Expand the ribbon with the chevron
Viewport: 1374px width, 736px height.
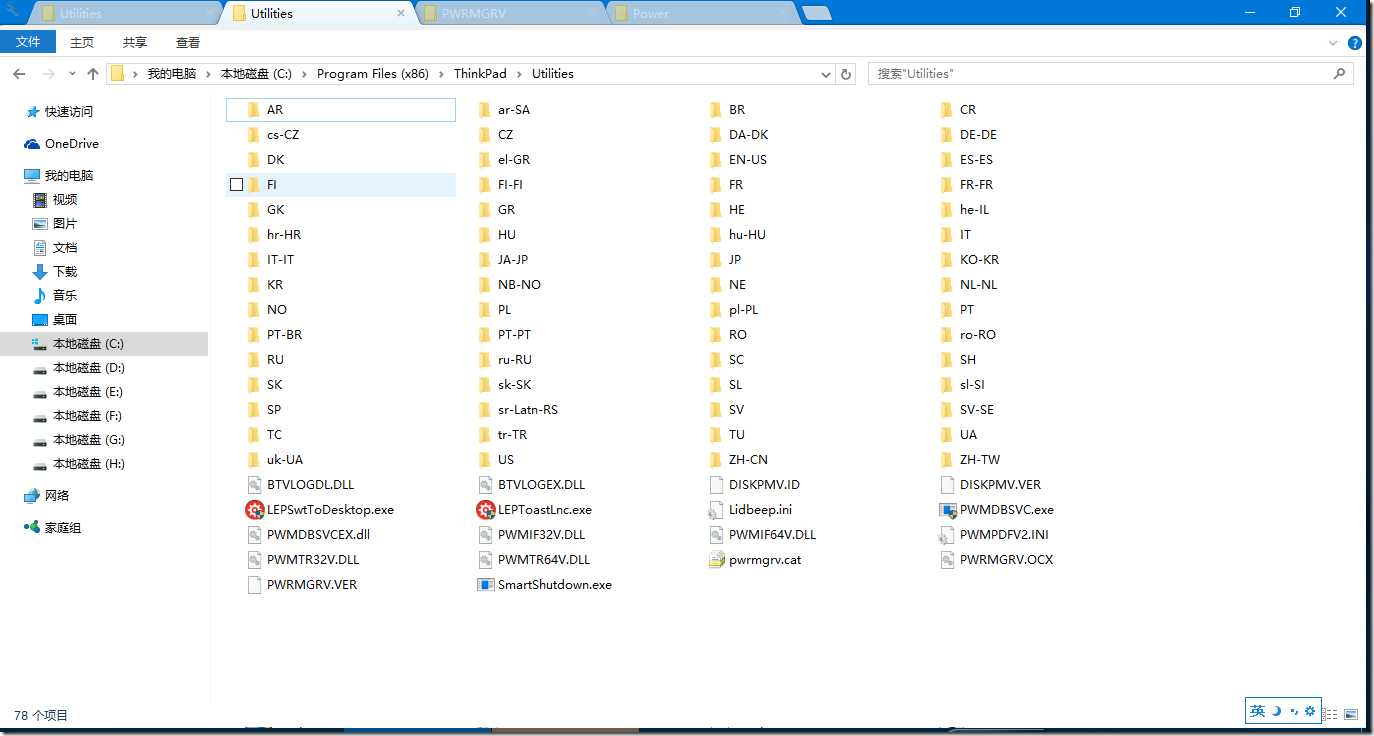point(1333,43)
